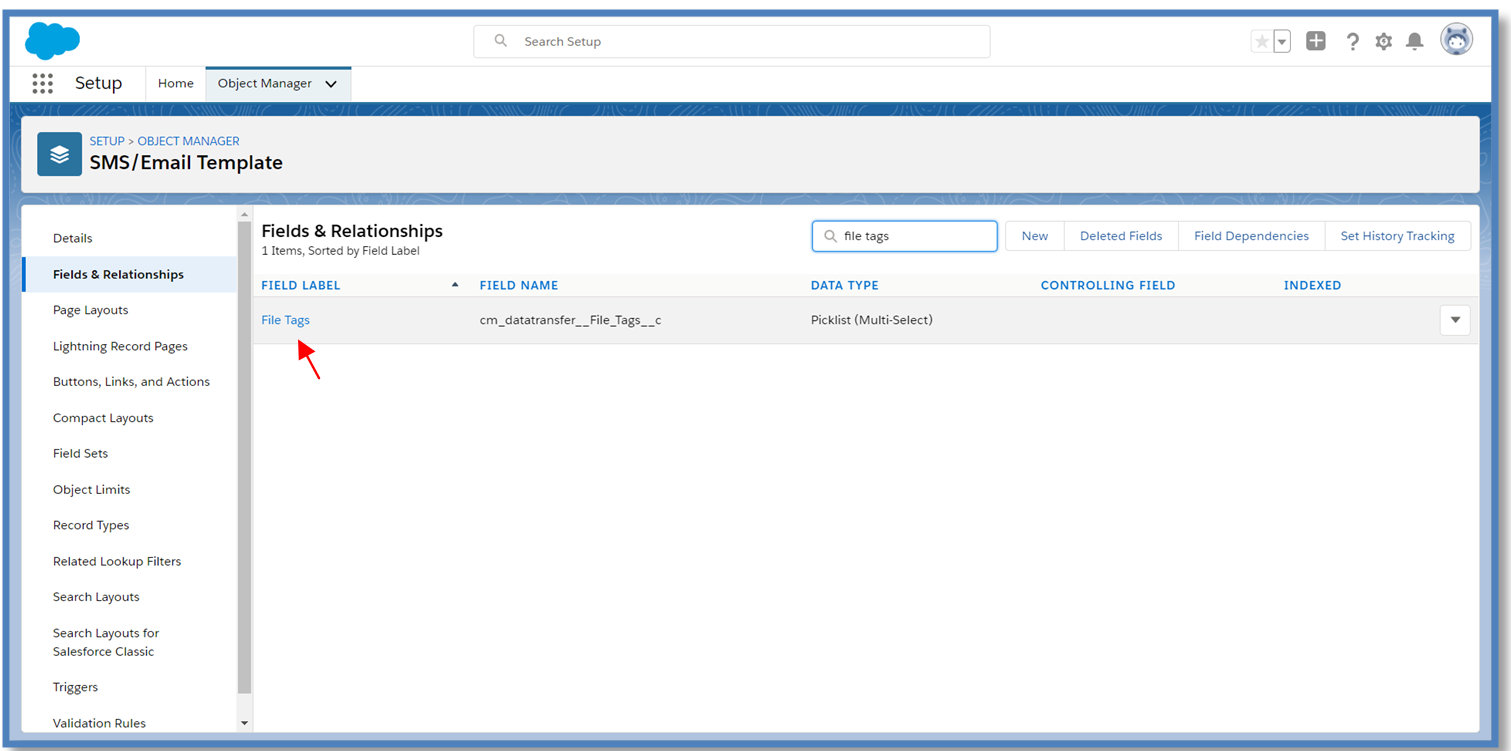Click the sidebar scroll up arrow
Image resolution: width=1511 pixels, height=751 pixels.
point(245,214)
